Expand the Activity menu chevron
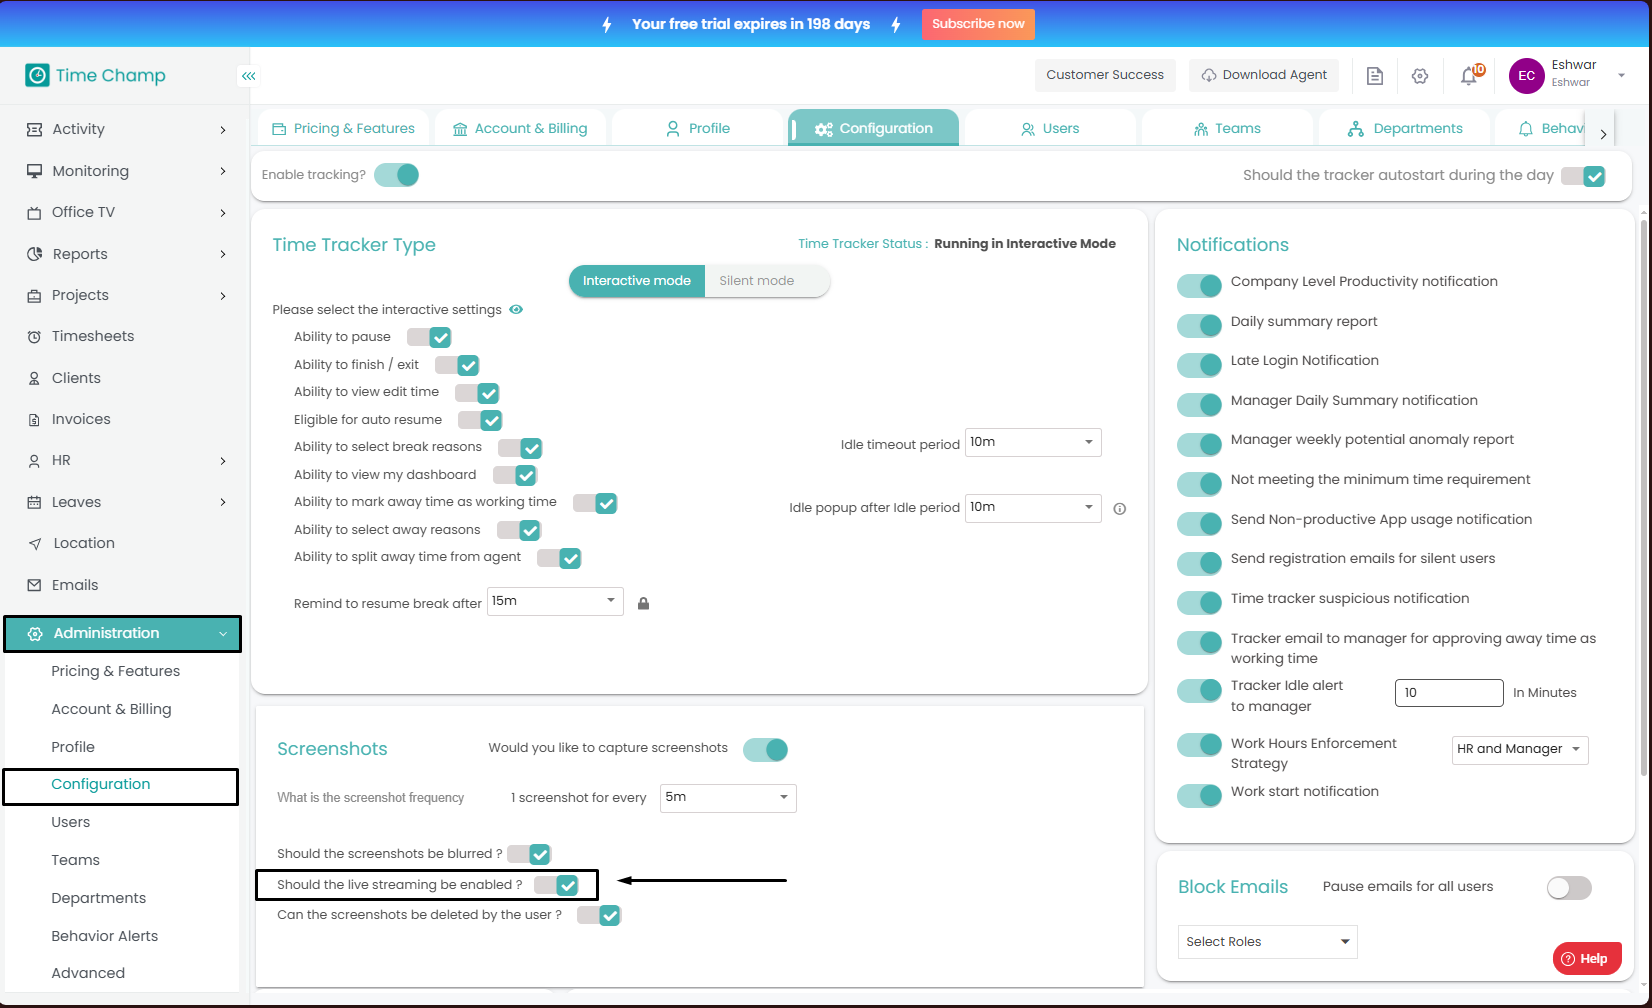This screenshot has width=1652, height=1008. (x=223, y=130)
